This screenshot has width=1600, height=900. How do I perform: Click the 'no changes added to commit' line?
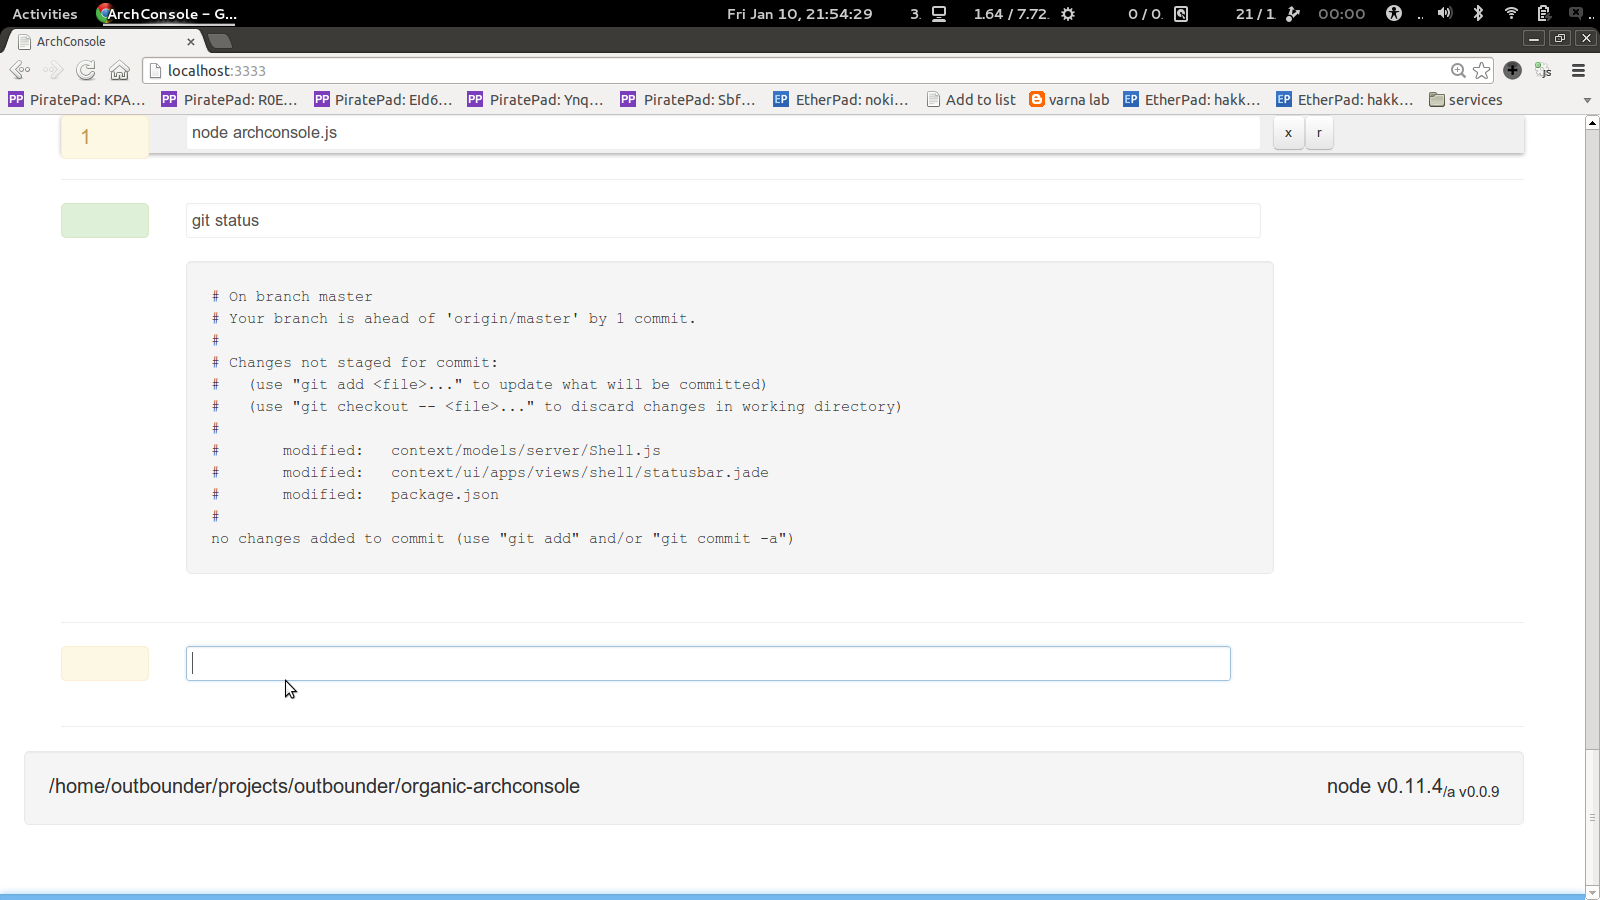click(x=502, y=538)
